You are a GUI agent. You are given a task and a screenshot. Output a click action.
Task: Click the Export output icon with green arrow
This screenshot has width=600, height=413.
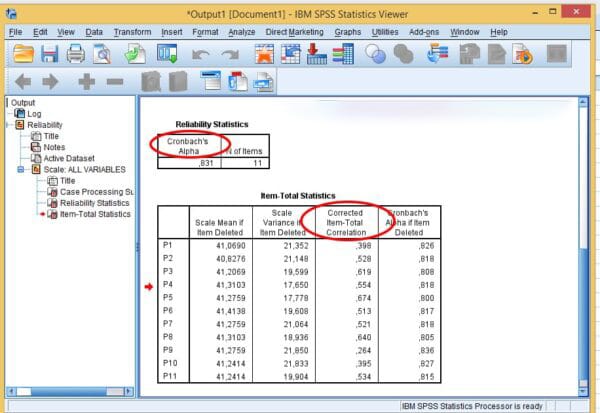[135, 54]
